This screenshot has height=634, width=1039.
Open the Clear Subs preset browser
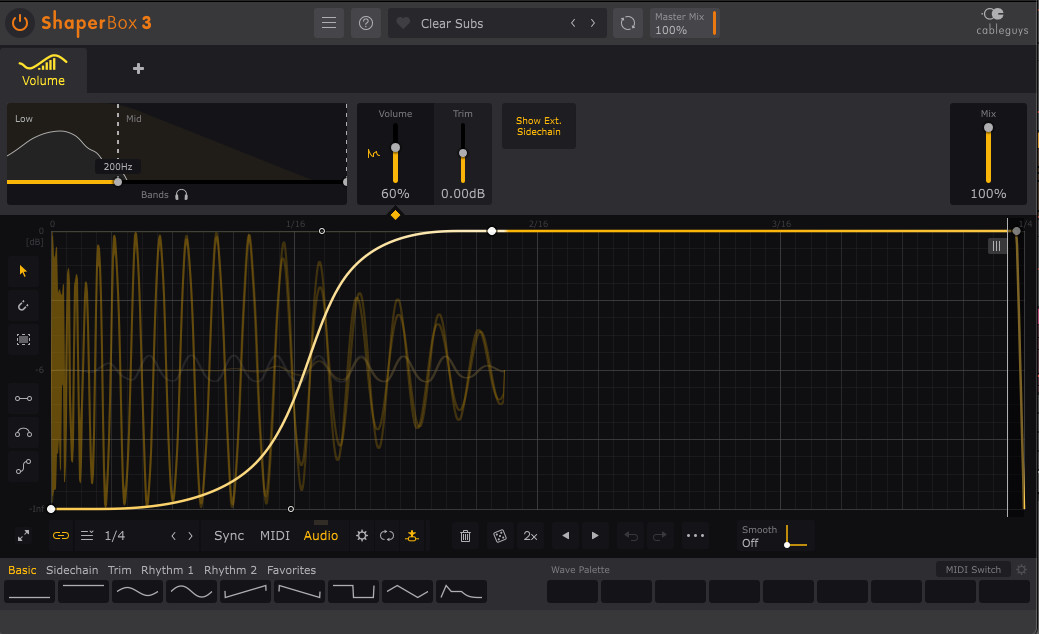pos(452,23)
